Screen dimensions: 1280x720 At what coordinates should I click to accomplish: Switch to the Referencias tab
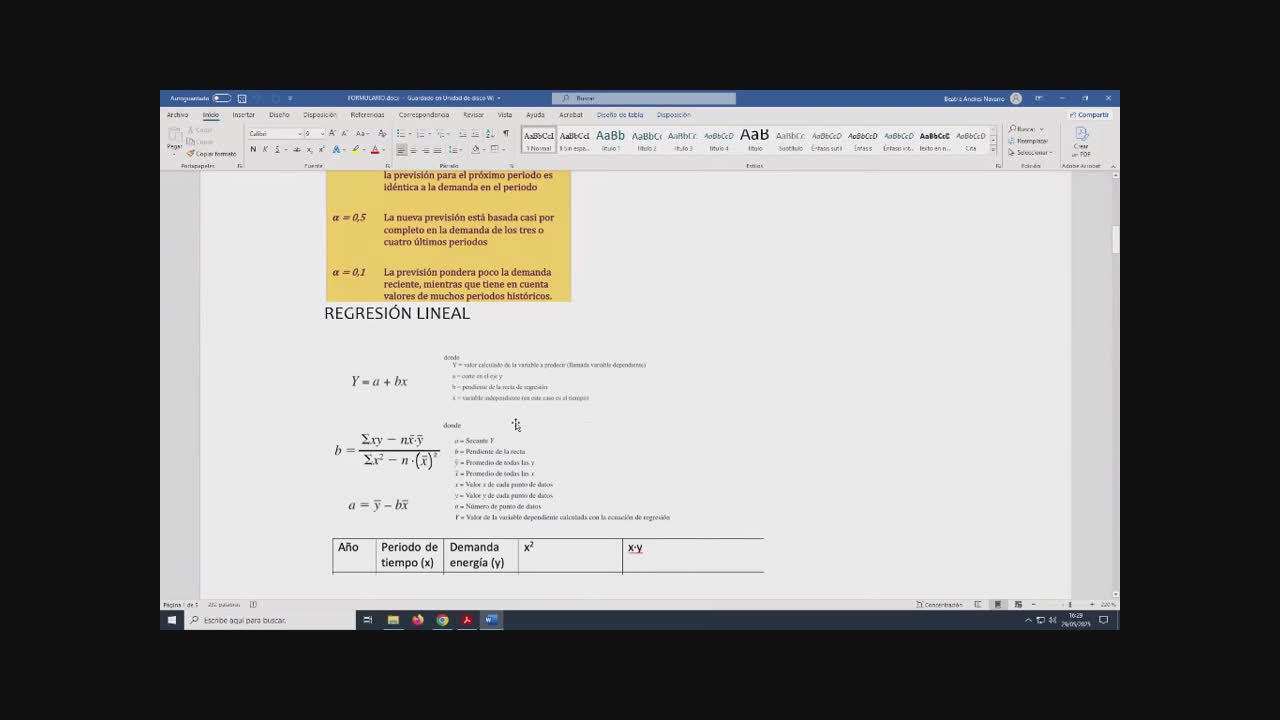(x=367, y=115)
